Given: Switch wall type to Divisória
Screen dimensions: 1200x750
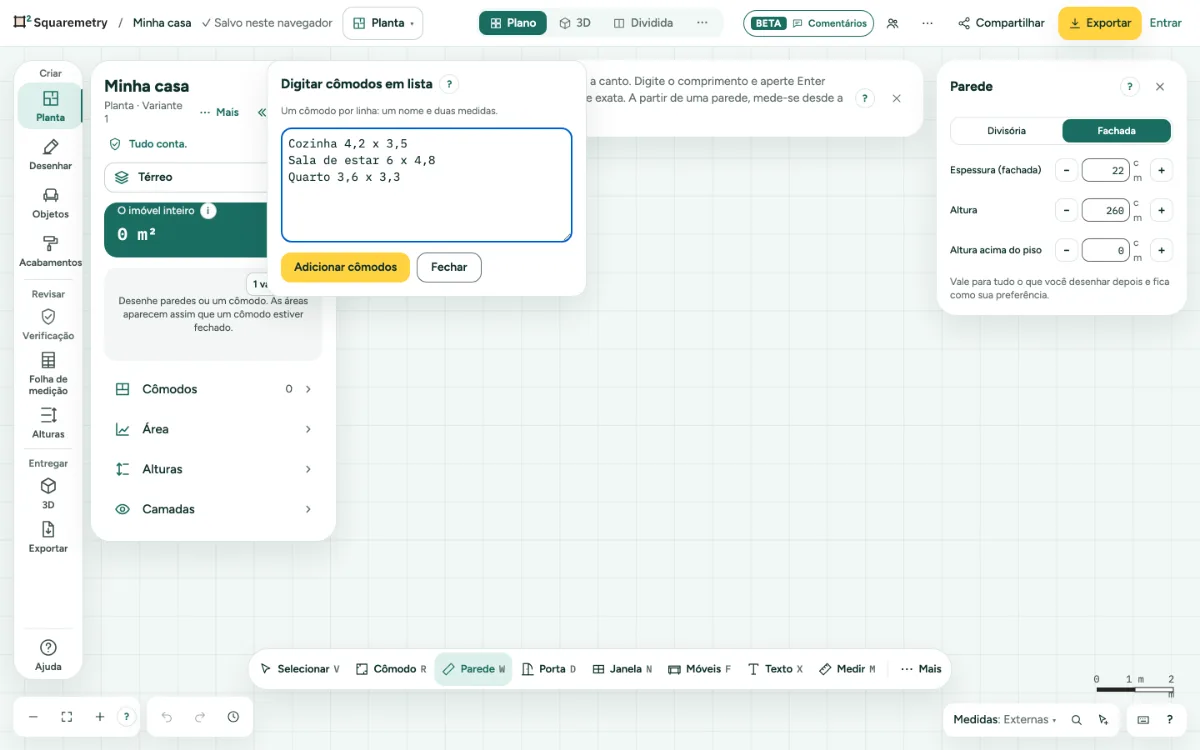Looking at the screenshot, I should (1006, 131).
